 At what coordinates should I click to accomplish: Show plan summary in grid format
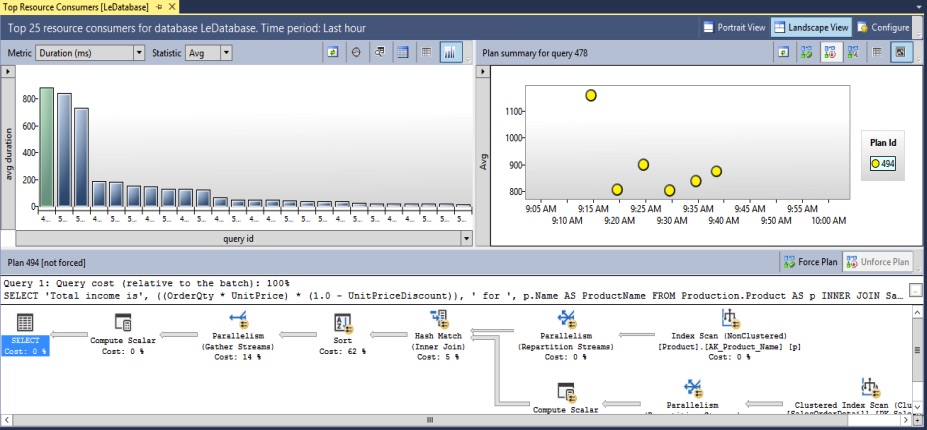click(x=877, y=53)
